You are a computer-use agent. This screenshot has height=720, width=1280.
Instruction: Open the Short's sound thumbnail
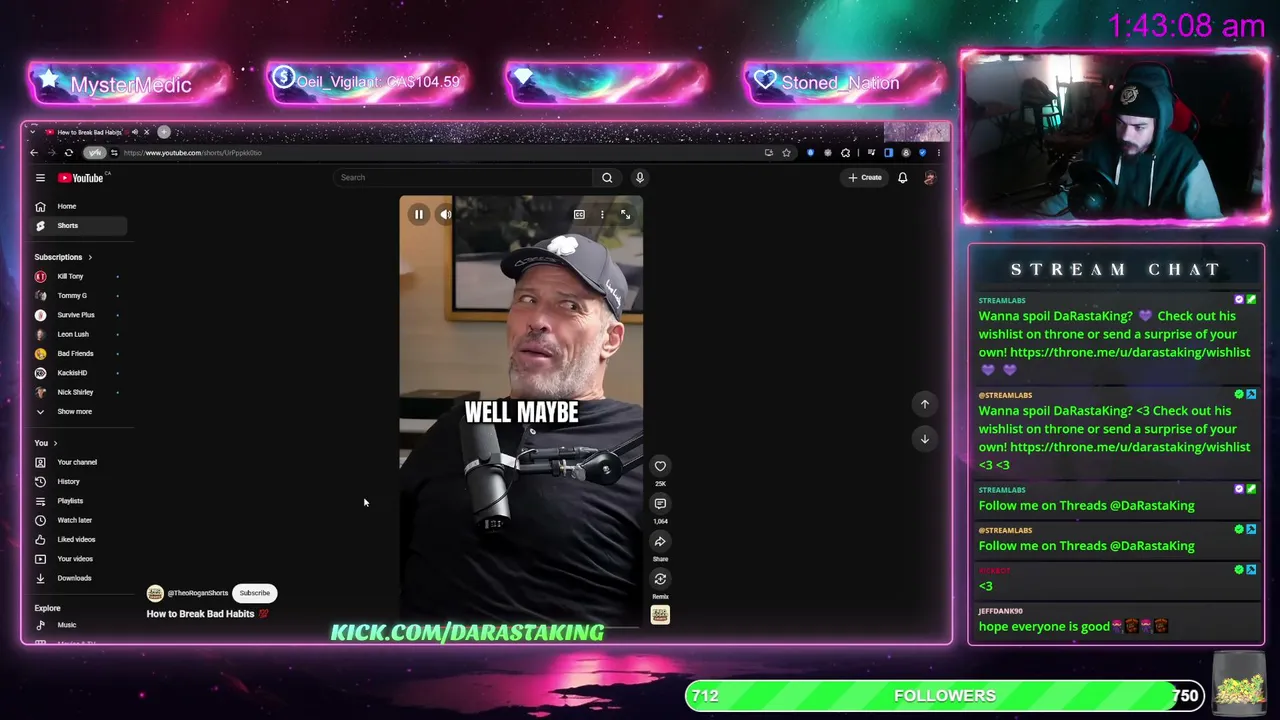coord(660,615)
